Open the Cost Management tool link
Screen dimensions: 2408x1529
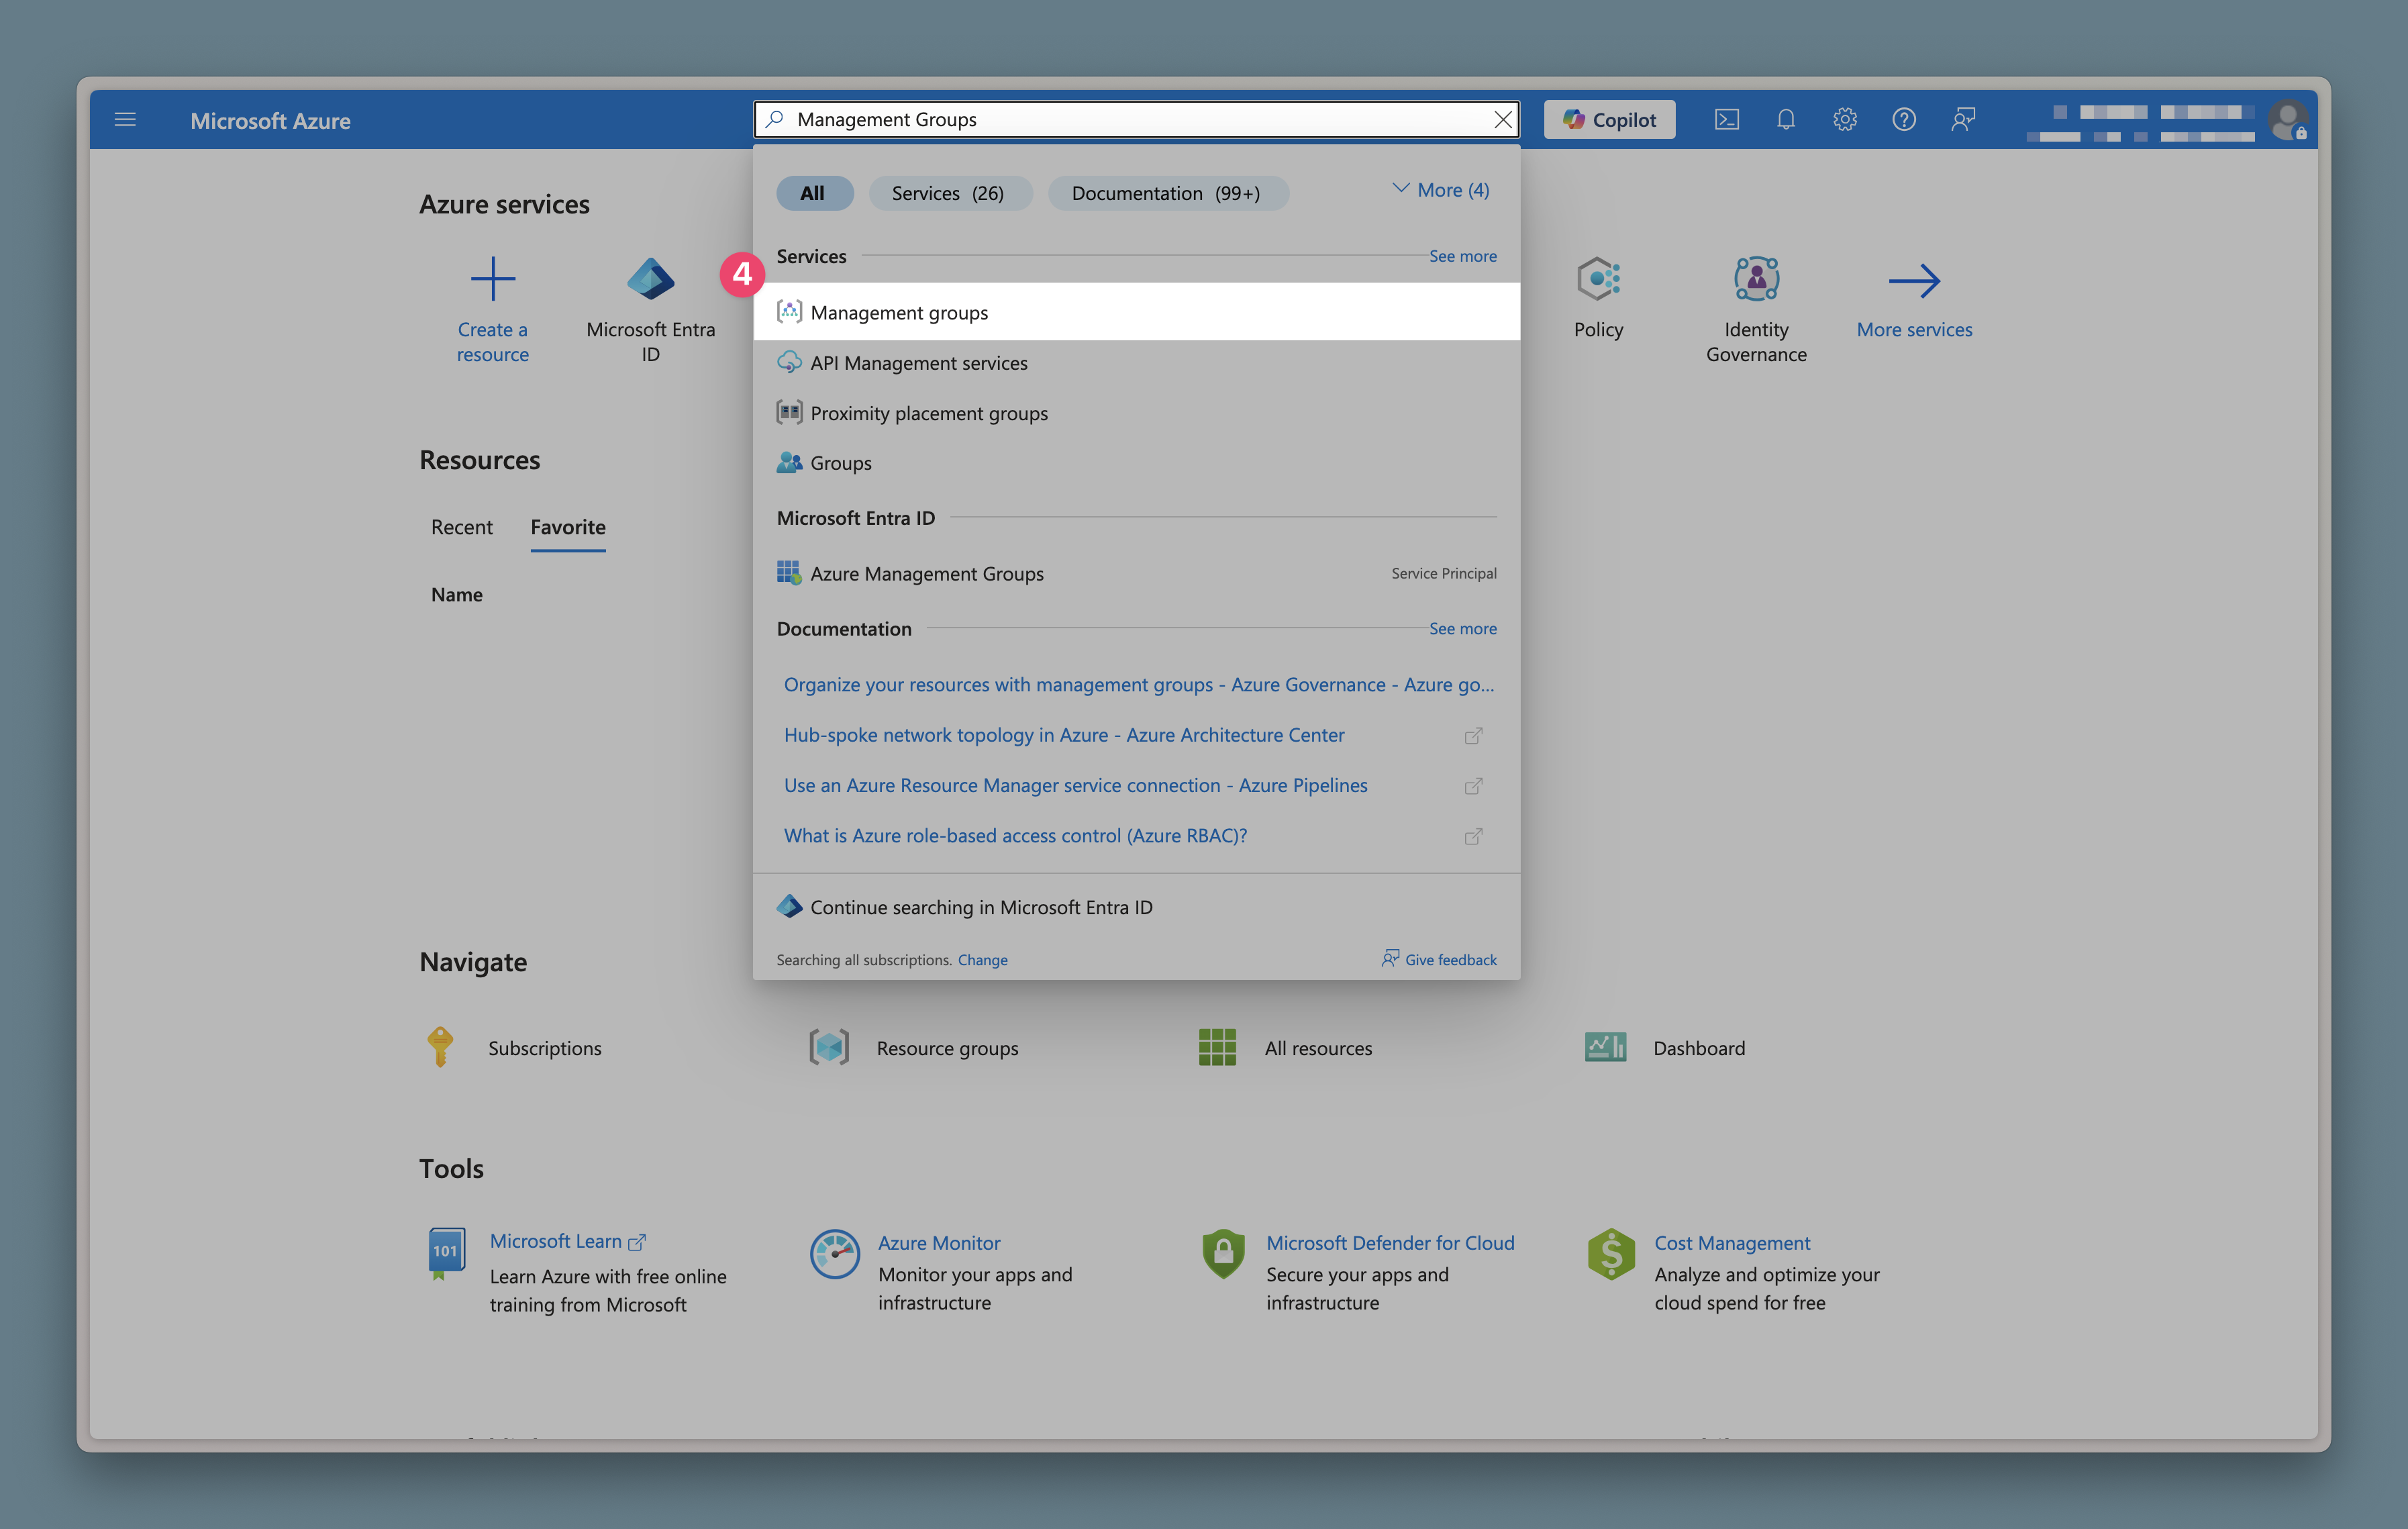[x=1732, y=1243]
